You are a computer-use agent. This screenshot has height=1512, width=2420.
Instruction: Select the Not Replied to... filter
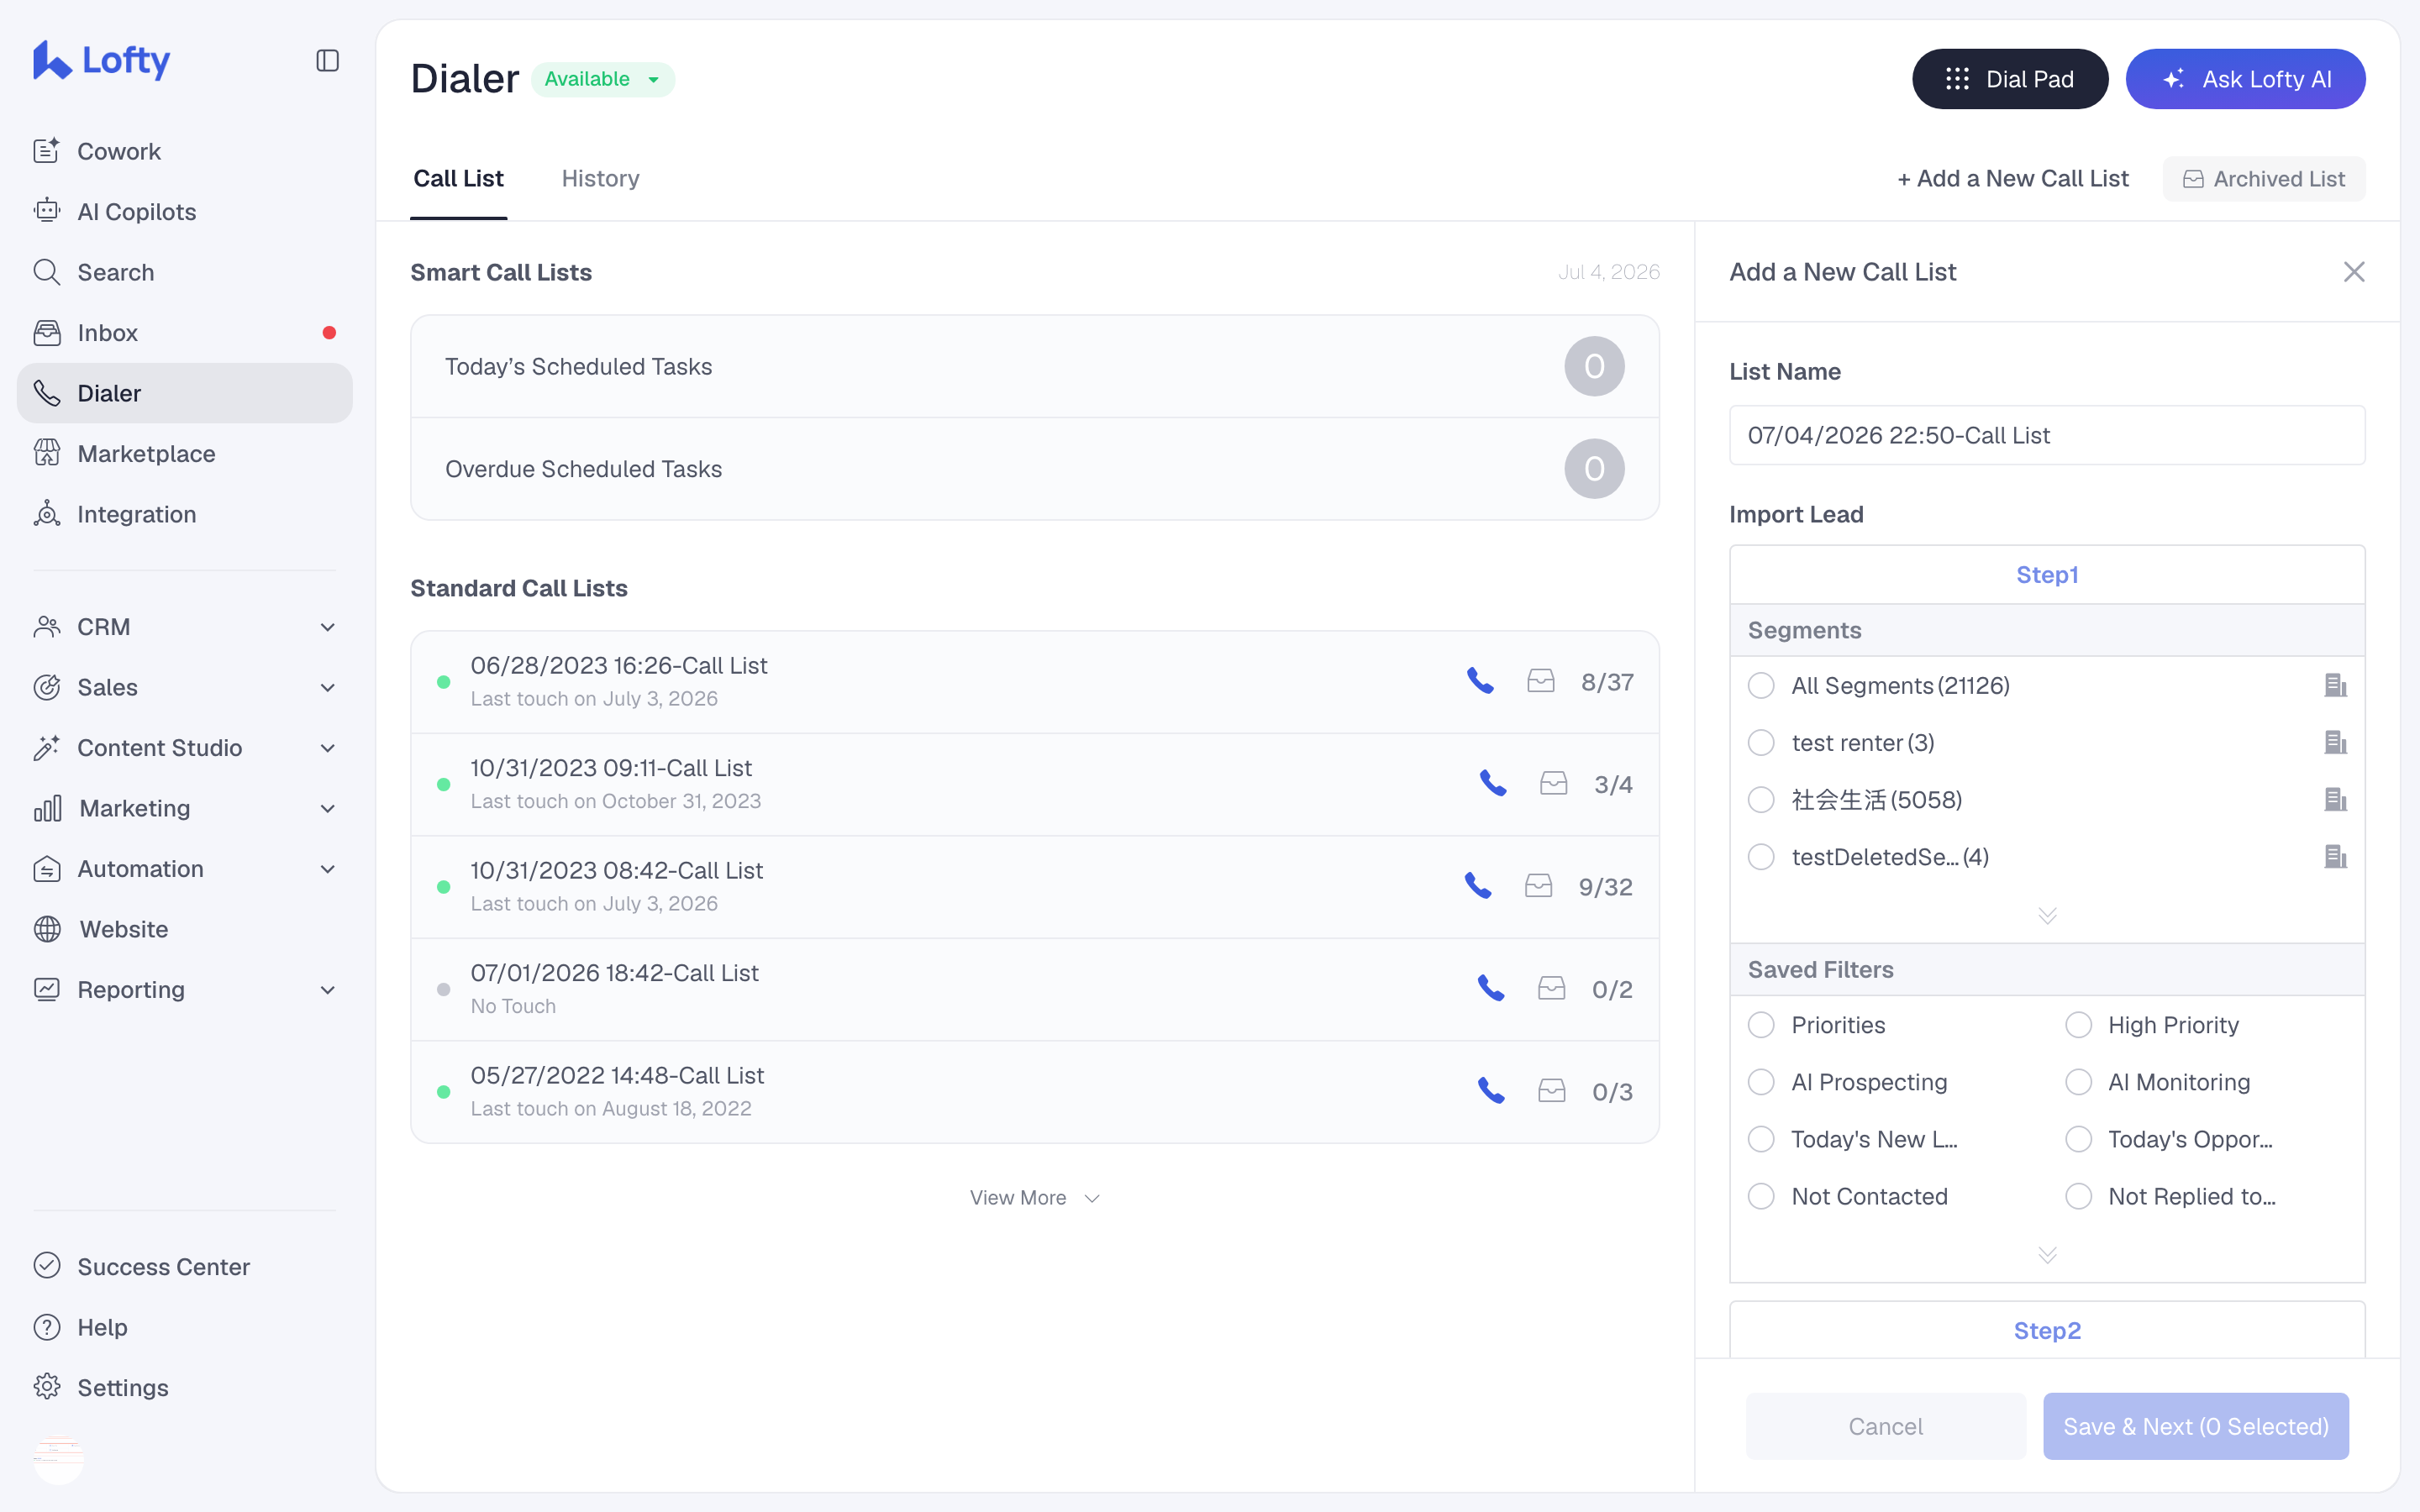pyautogui.click(x=2078, y=1196)
